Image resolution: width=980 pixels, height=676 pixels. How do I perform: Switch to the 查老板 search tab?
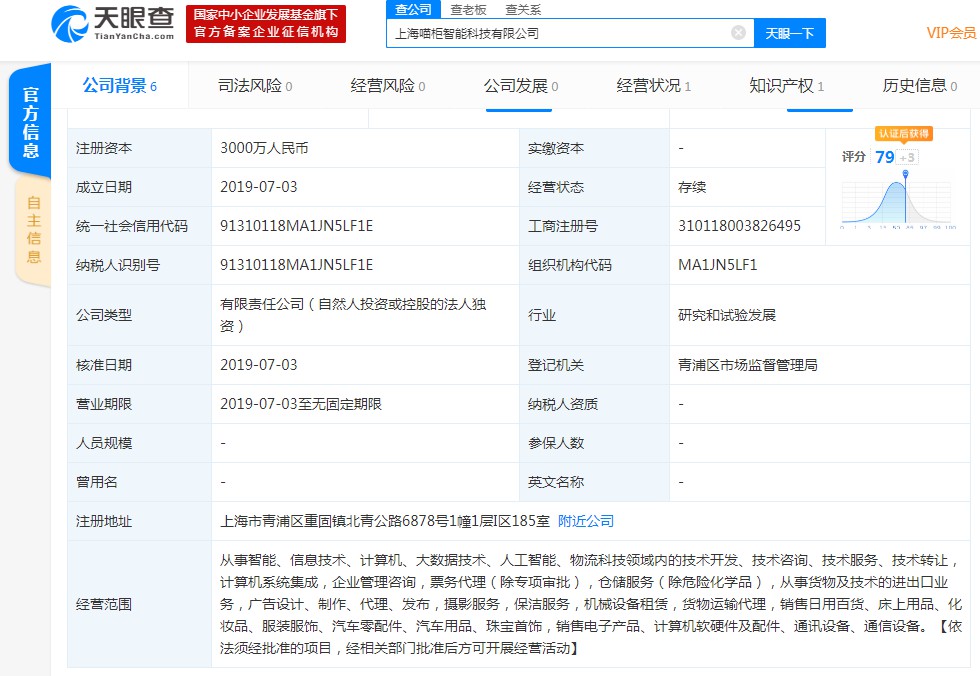tap(468, 9)
